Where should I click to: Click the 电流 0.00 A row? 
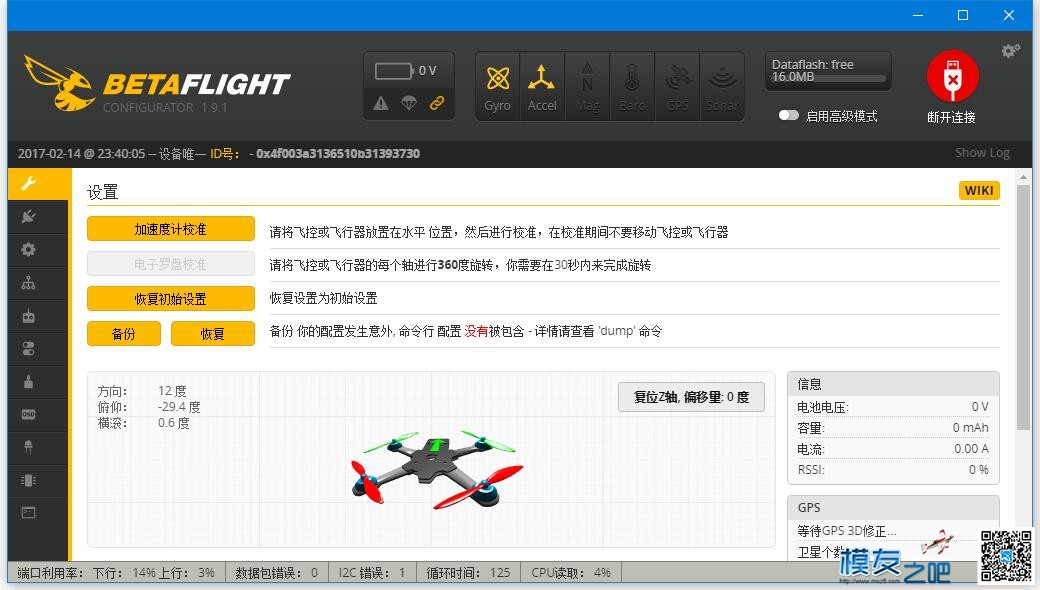point(893,449)
